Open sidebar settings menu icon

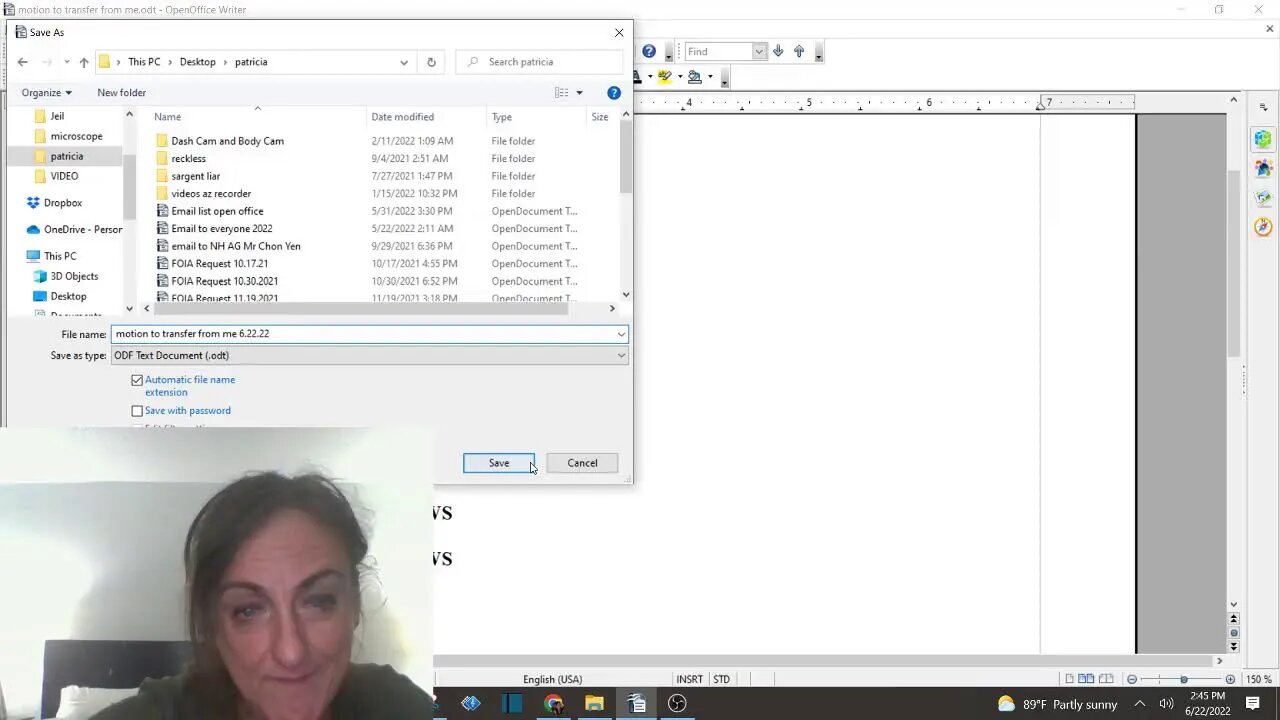tap(1263, 107)
